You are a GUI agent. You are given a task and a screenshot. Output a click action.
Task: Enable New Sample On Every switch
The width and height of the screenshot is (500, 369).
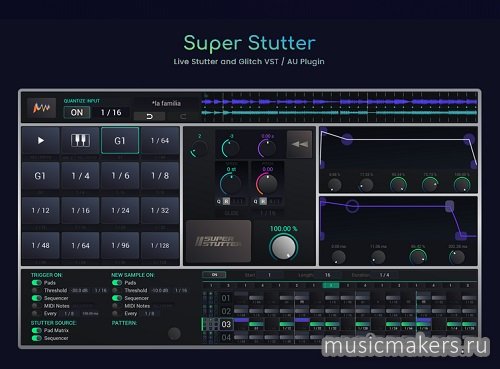(117, 313)
